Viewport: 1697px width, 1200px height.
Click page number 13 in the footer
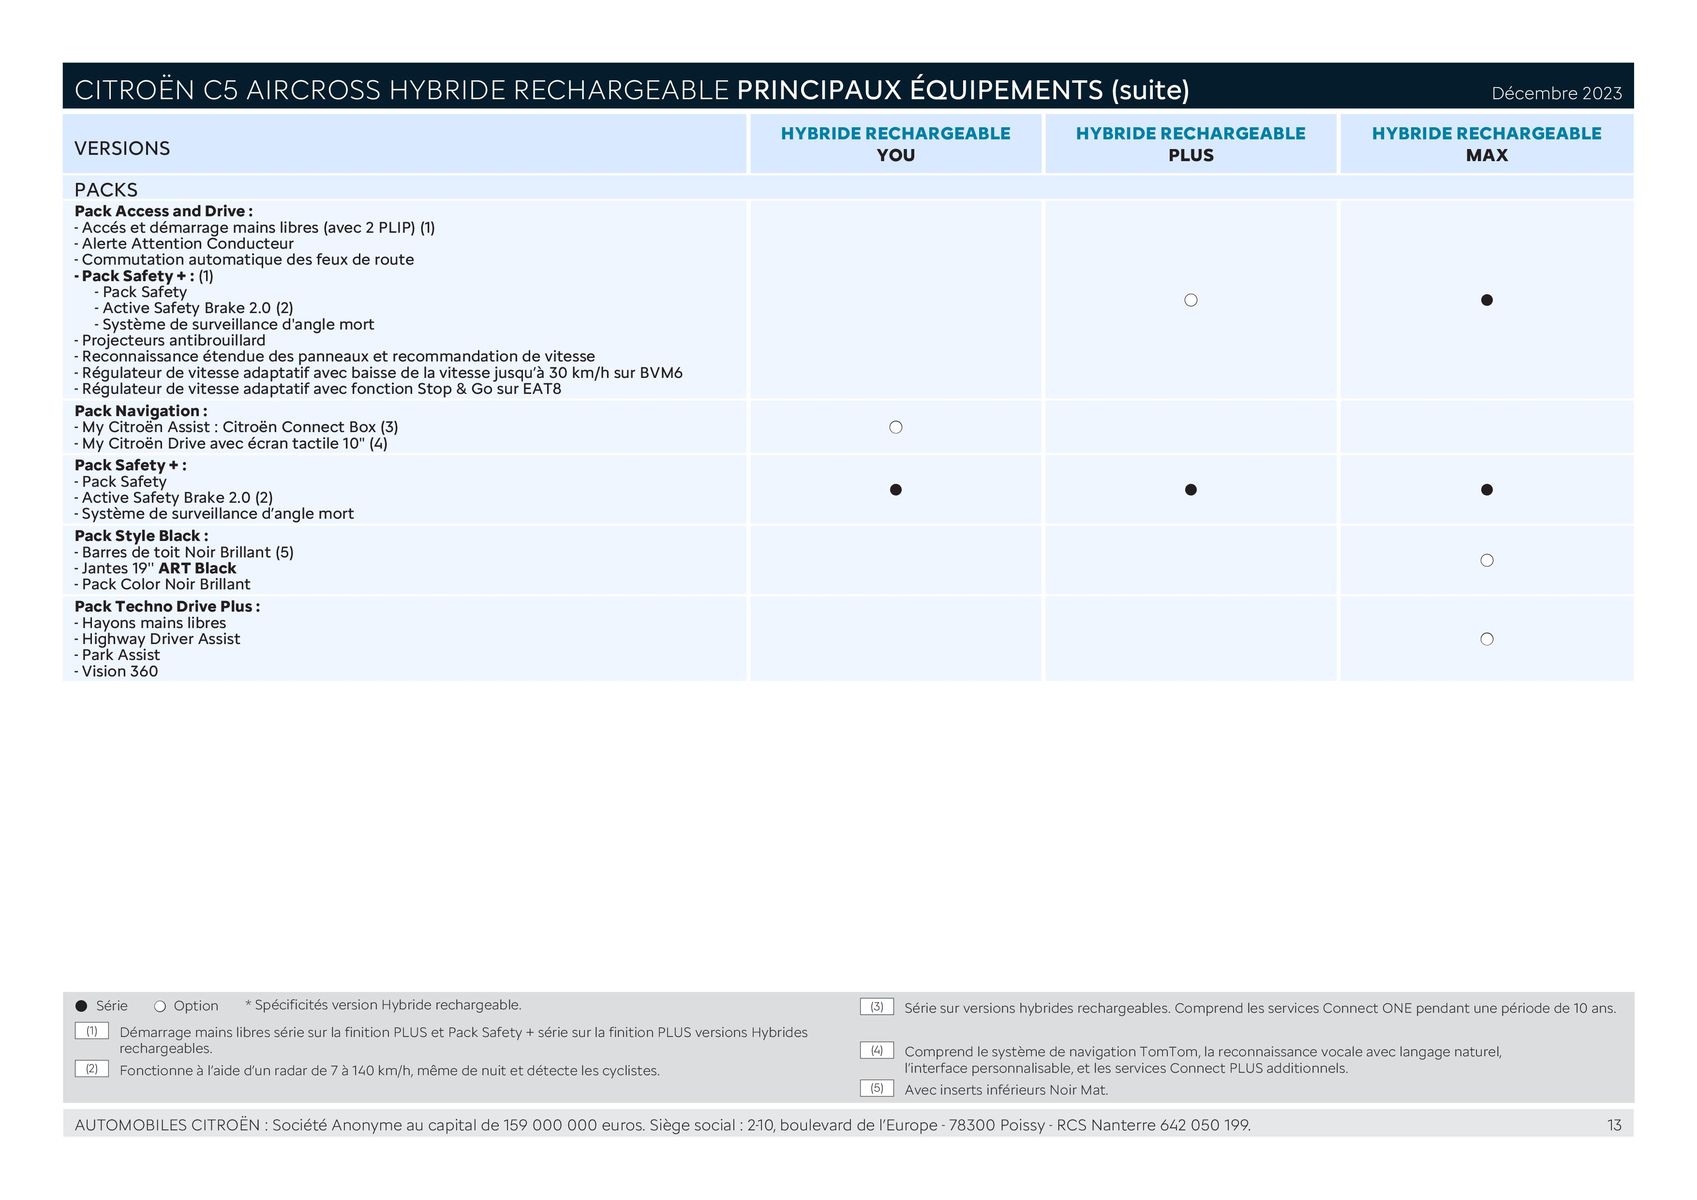[1614, 1125]
